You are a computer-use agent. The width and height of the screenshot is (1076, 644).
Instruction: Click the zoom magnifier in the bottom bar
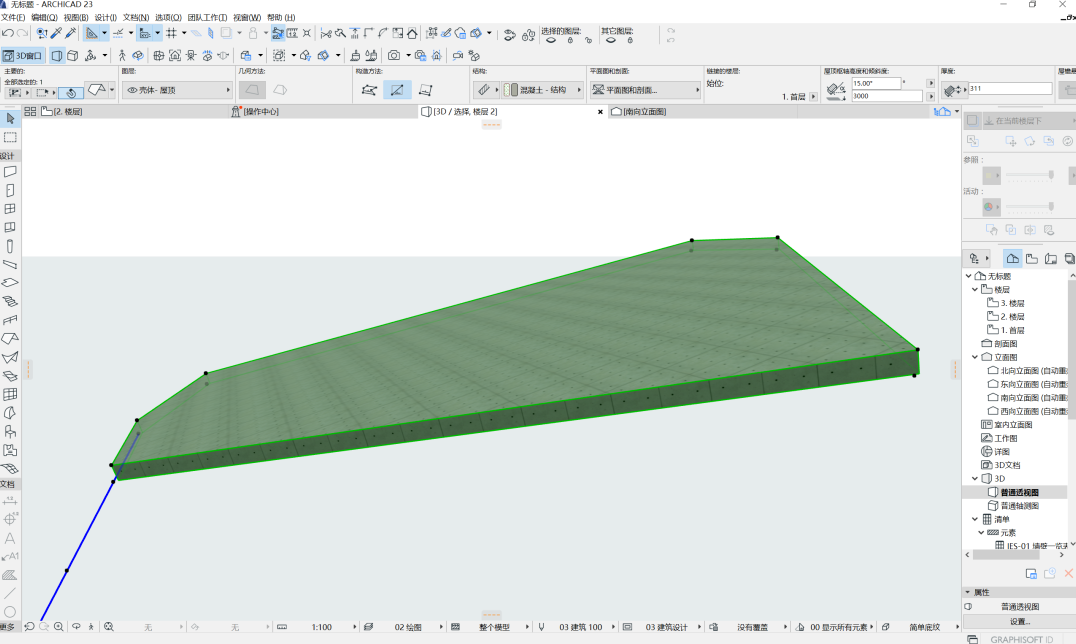[x=59, y=627]
